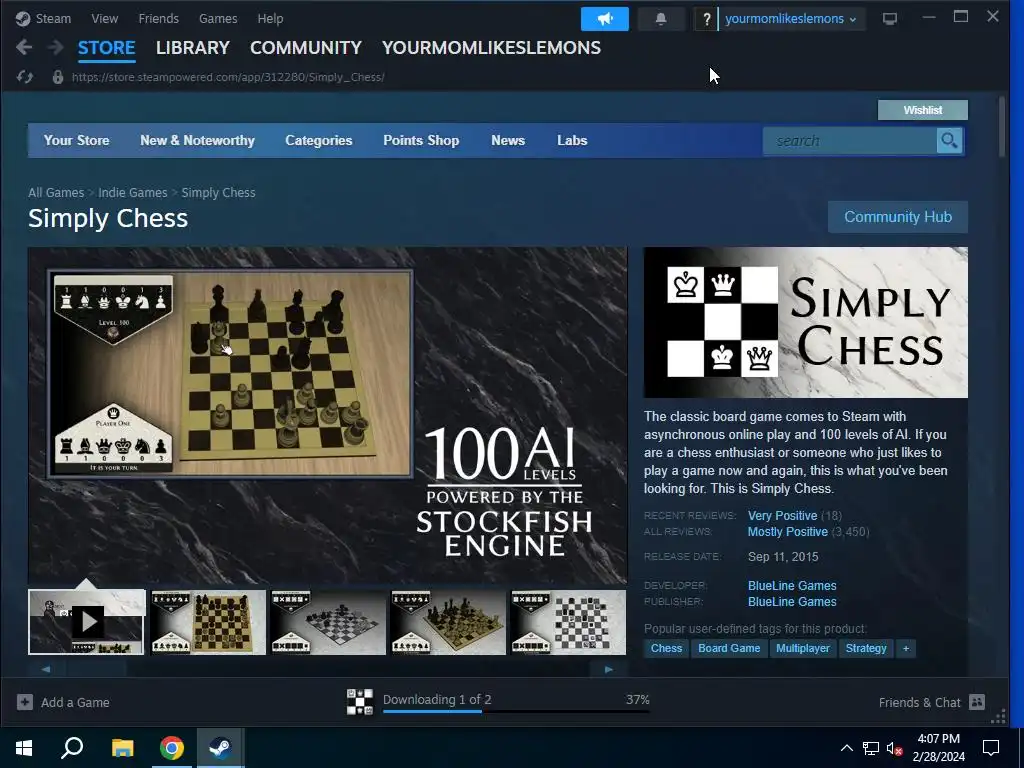Click the Steam logo in menu bar

pyautogui.click(x=23, y=19)
